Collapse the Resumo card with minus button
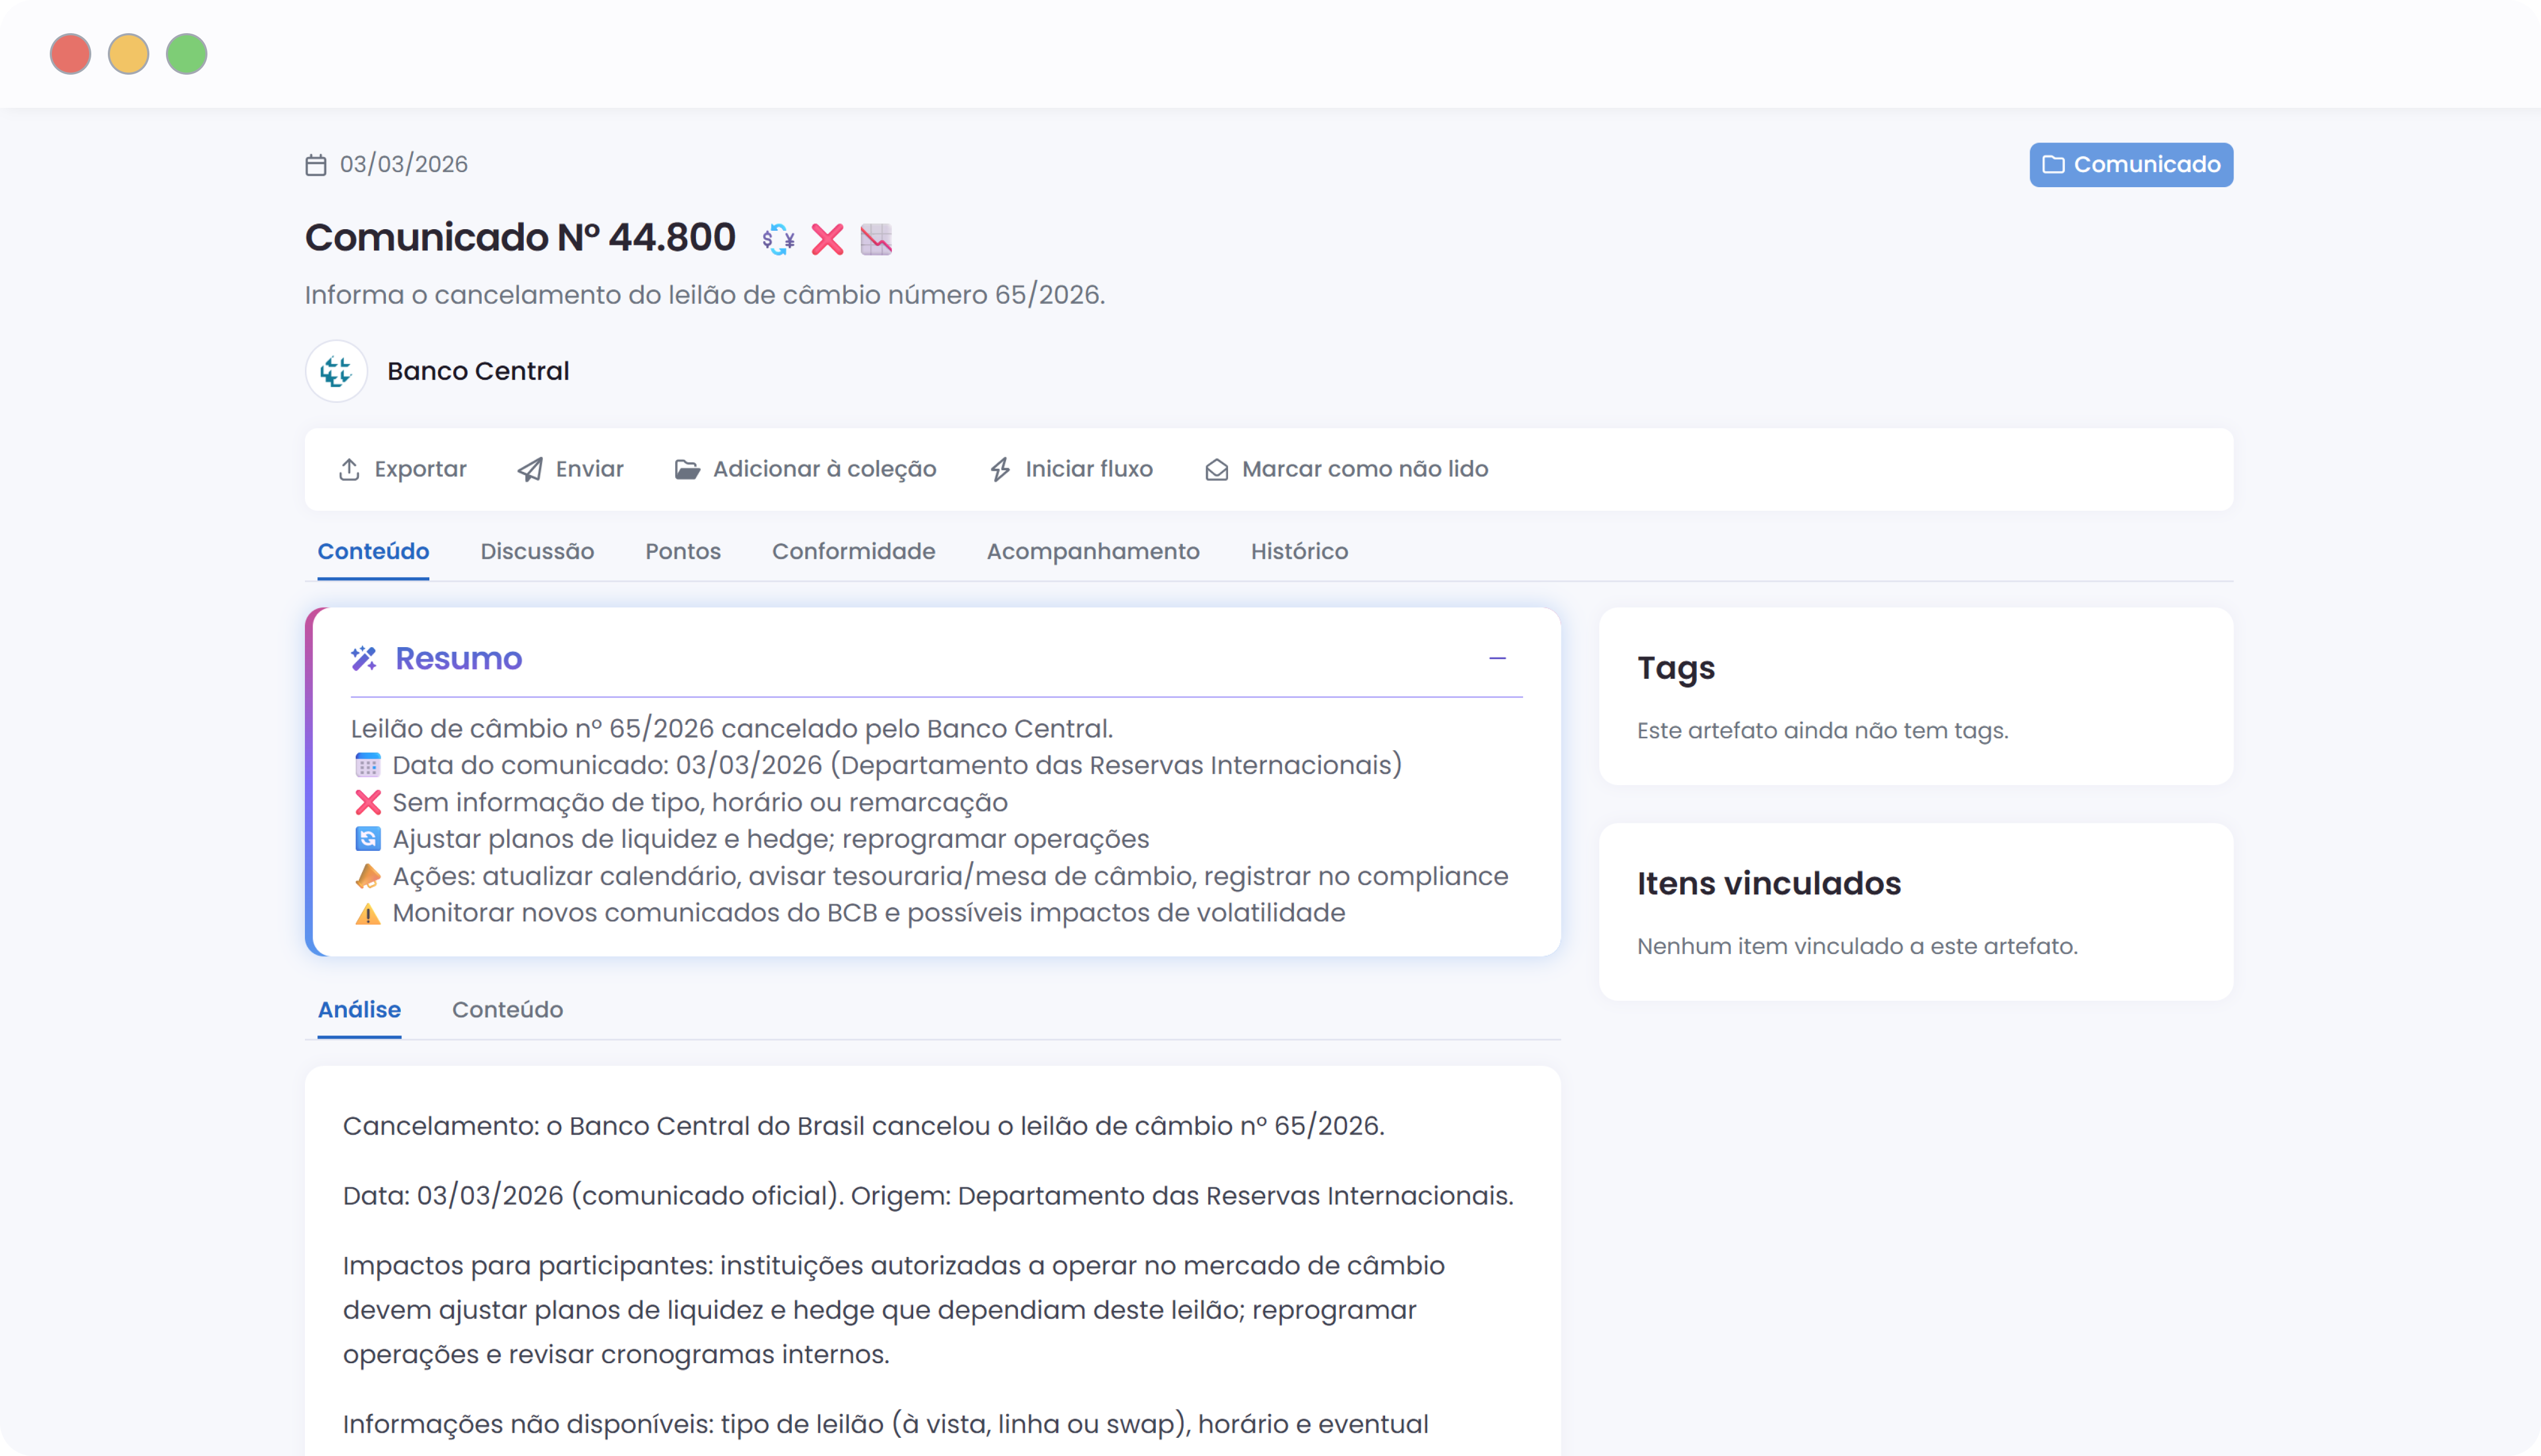Screen dimensions: 2541x1456 click(x=1497, y=658)
